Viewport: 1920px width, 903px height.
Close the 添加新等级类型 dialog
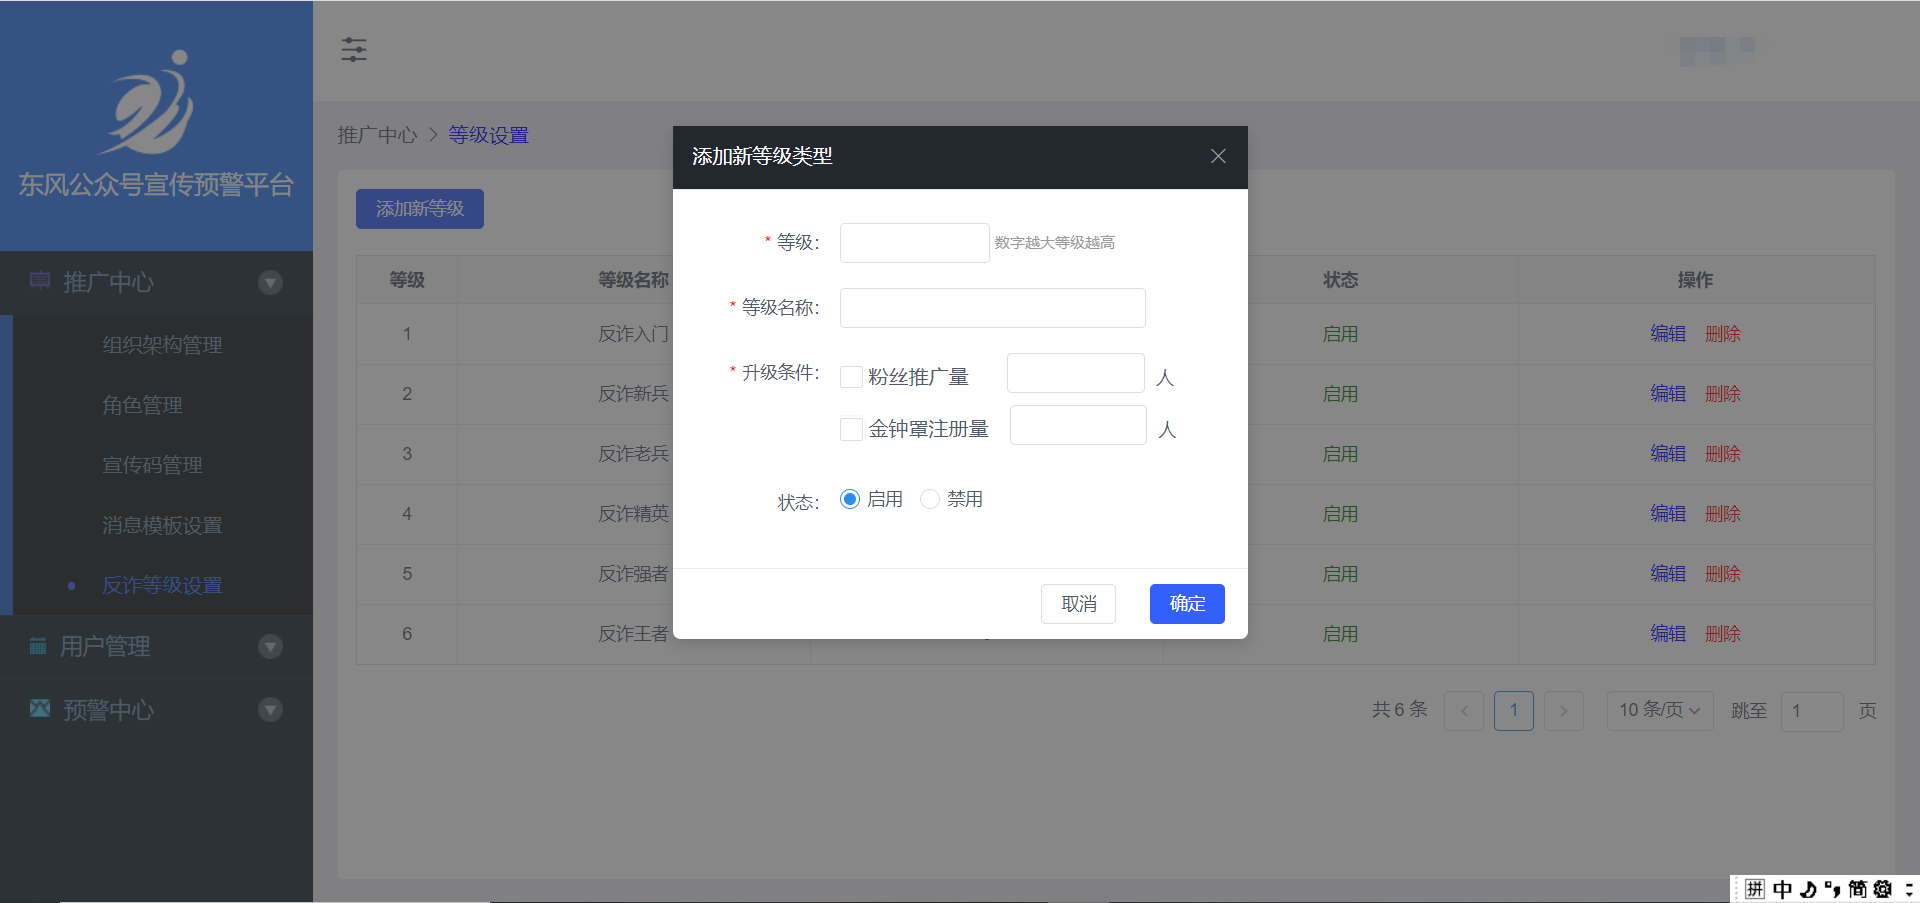pos(1218,156)
